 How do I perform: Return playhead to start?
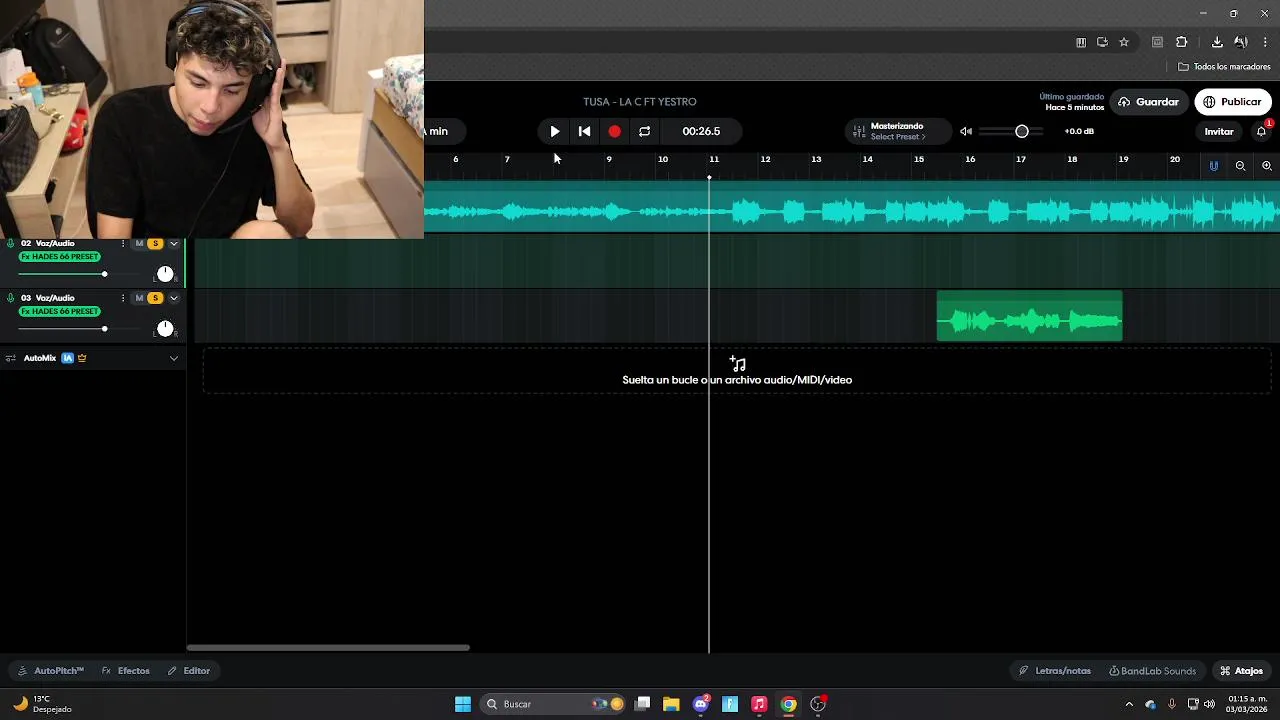(x=585, y=131)
